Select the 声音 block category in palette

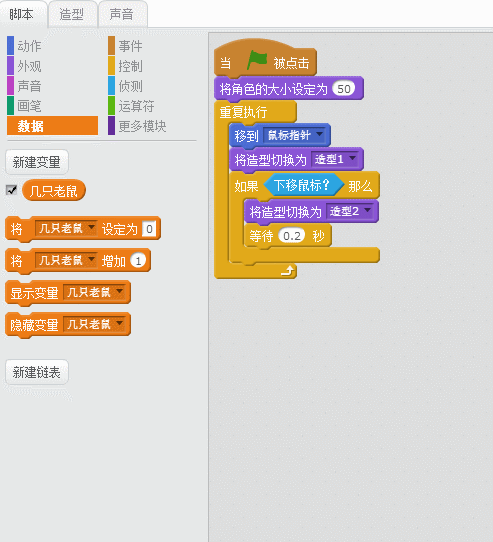[x=29, y=86]
